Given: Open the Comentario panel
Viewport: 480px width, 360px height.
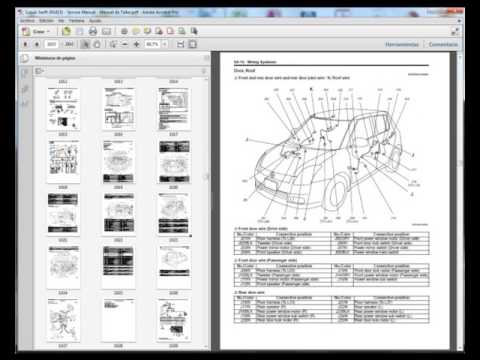Looking at the screenshot, I should pyautogui.click(x=443, y=44).
